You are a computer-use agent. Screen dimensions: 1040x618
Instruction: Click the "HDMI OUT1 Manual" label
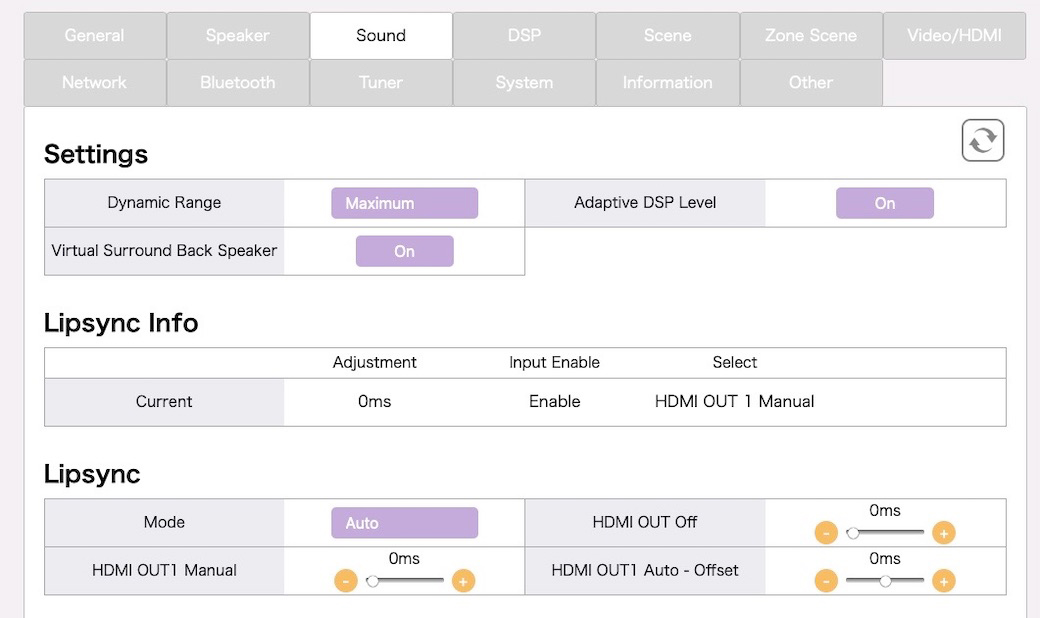(x=164, y=570)
